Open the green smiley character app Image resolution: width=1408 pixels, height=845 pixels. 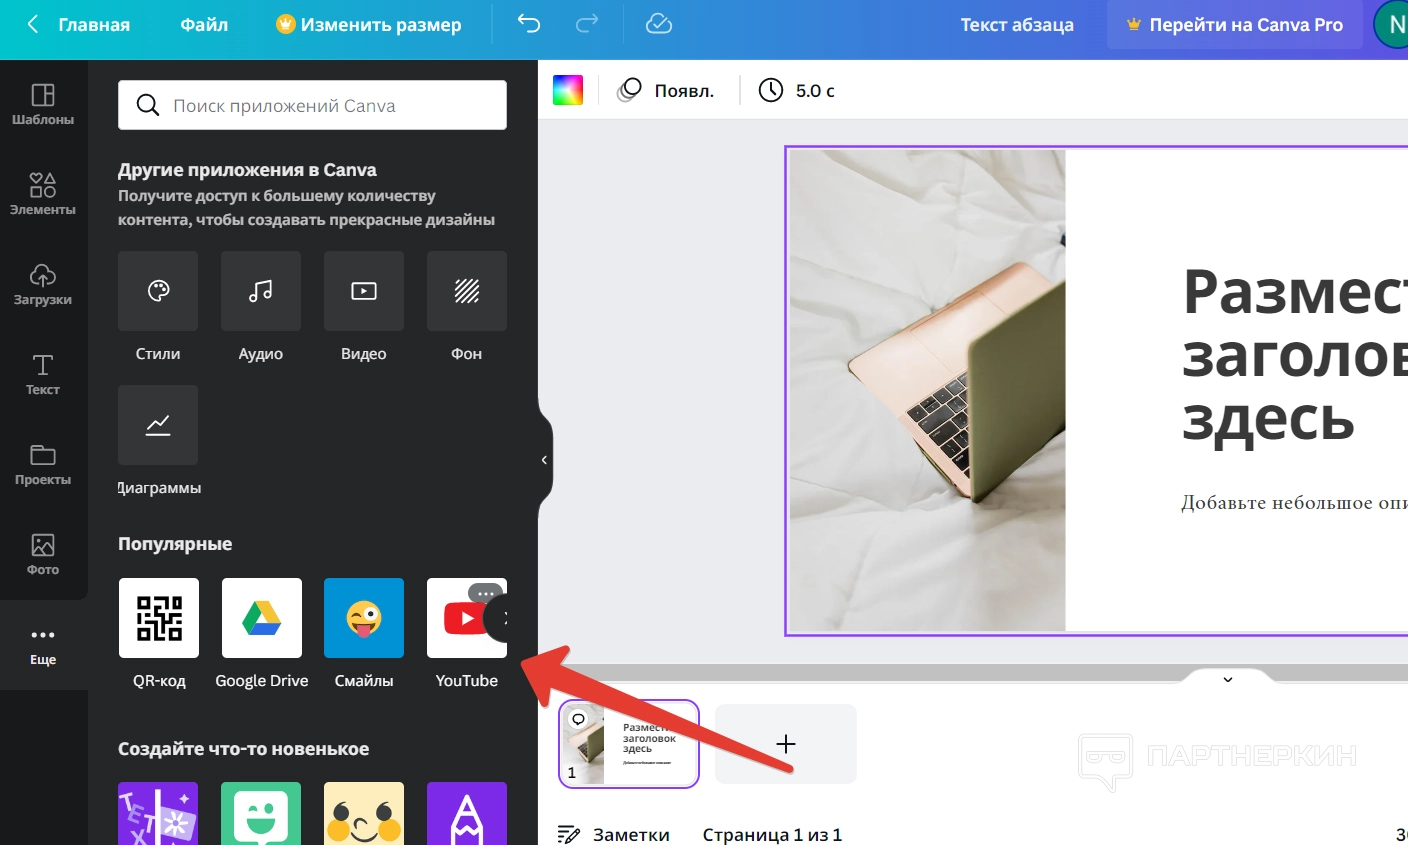[261, 814]
